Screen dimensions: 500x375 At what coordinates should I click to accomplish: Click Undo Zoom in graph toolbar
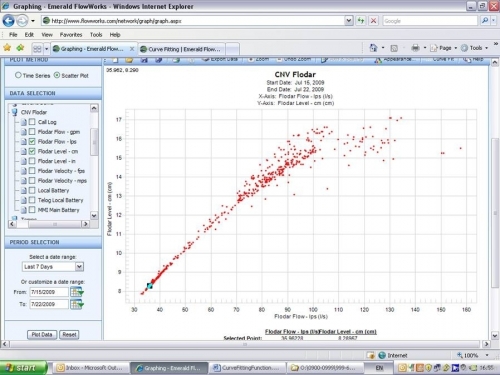tap(294, 60)
